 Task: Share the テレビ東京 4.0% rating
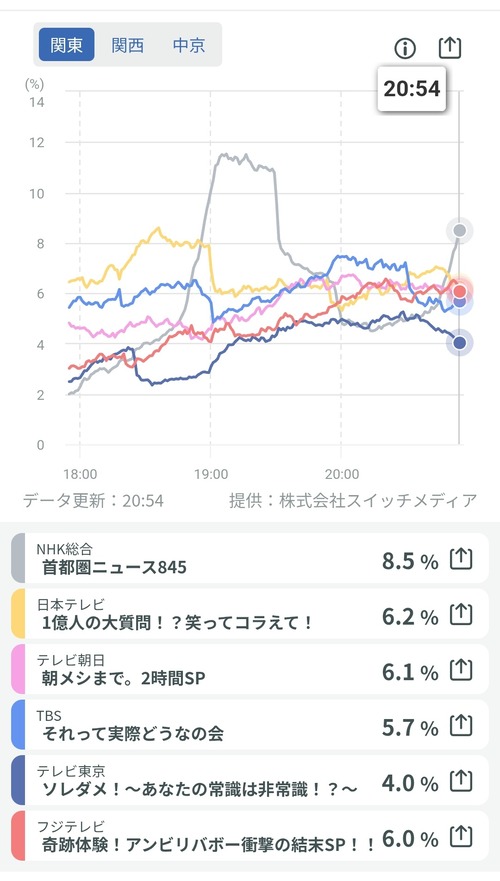click(461, 782)
